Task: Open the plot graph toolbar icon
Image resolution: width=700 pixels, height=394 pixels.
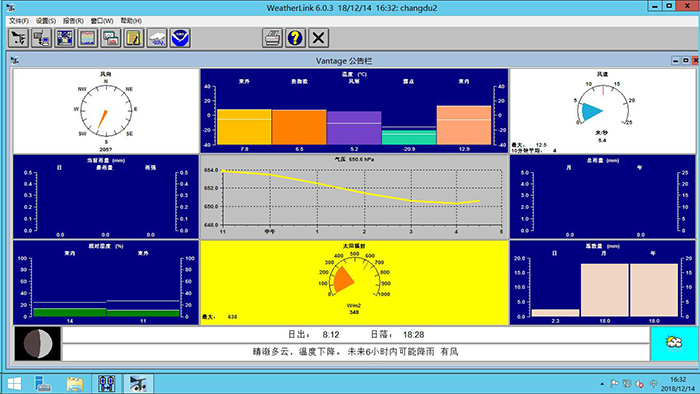Action: point(88,38)
